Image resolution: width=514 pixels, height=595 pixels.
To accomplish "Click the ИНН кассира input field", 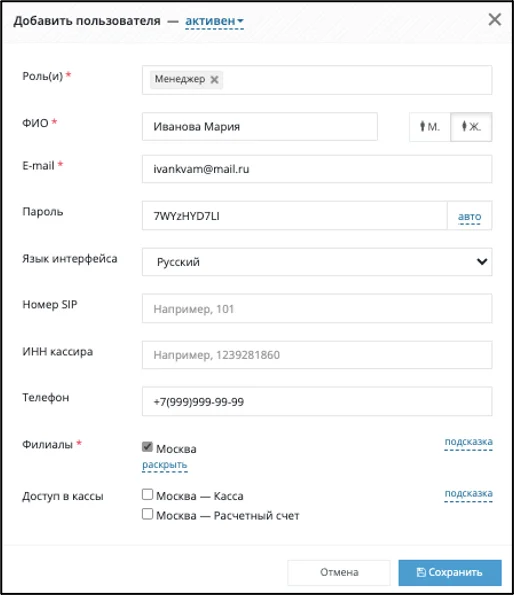I will [x=317, y=355].
